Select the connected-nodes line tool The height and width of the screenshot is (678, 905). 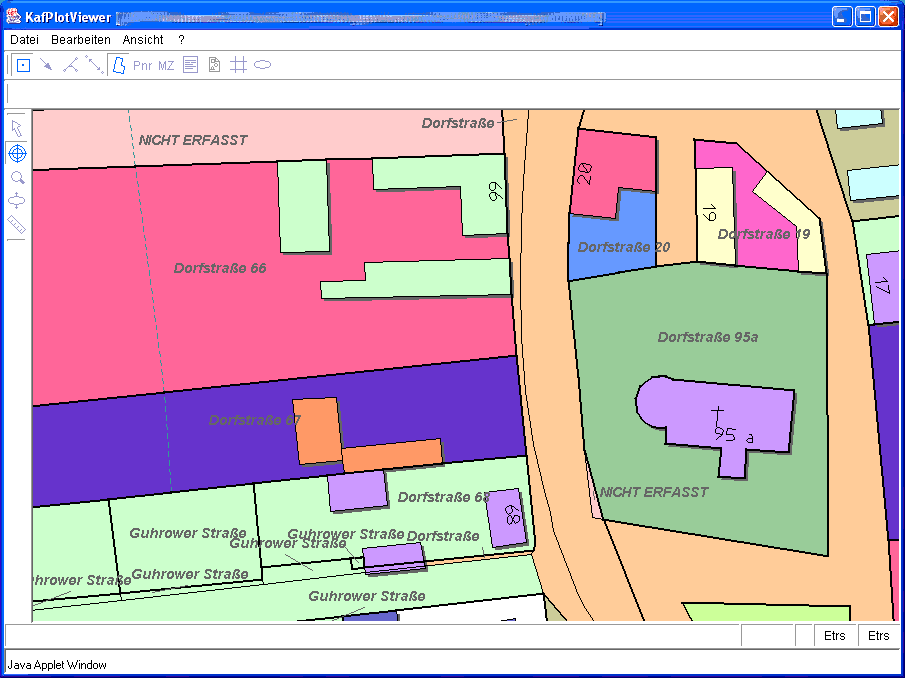tap(70, 65)
